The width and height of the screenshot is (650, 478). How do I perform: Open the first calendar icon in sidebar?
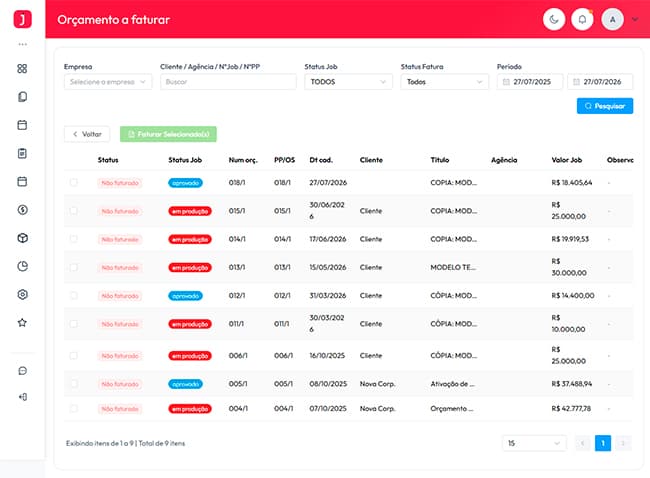coord(22,125)
